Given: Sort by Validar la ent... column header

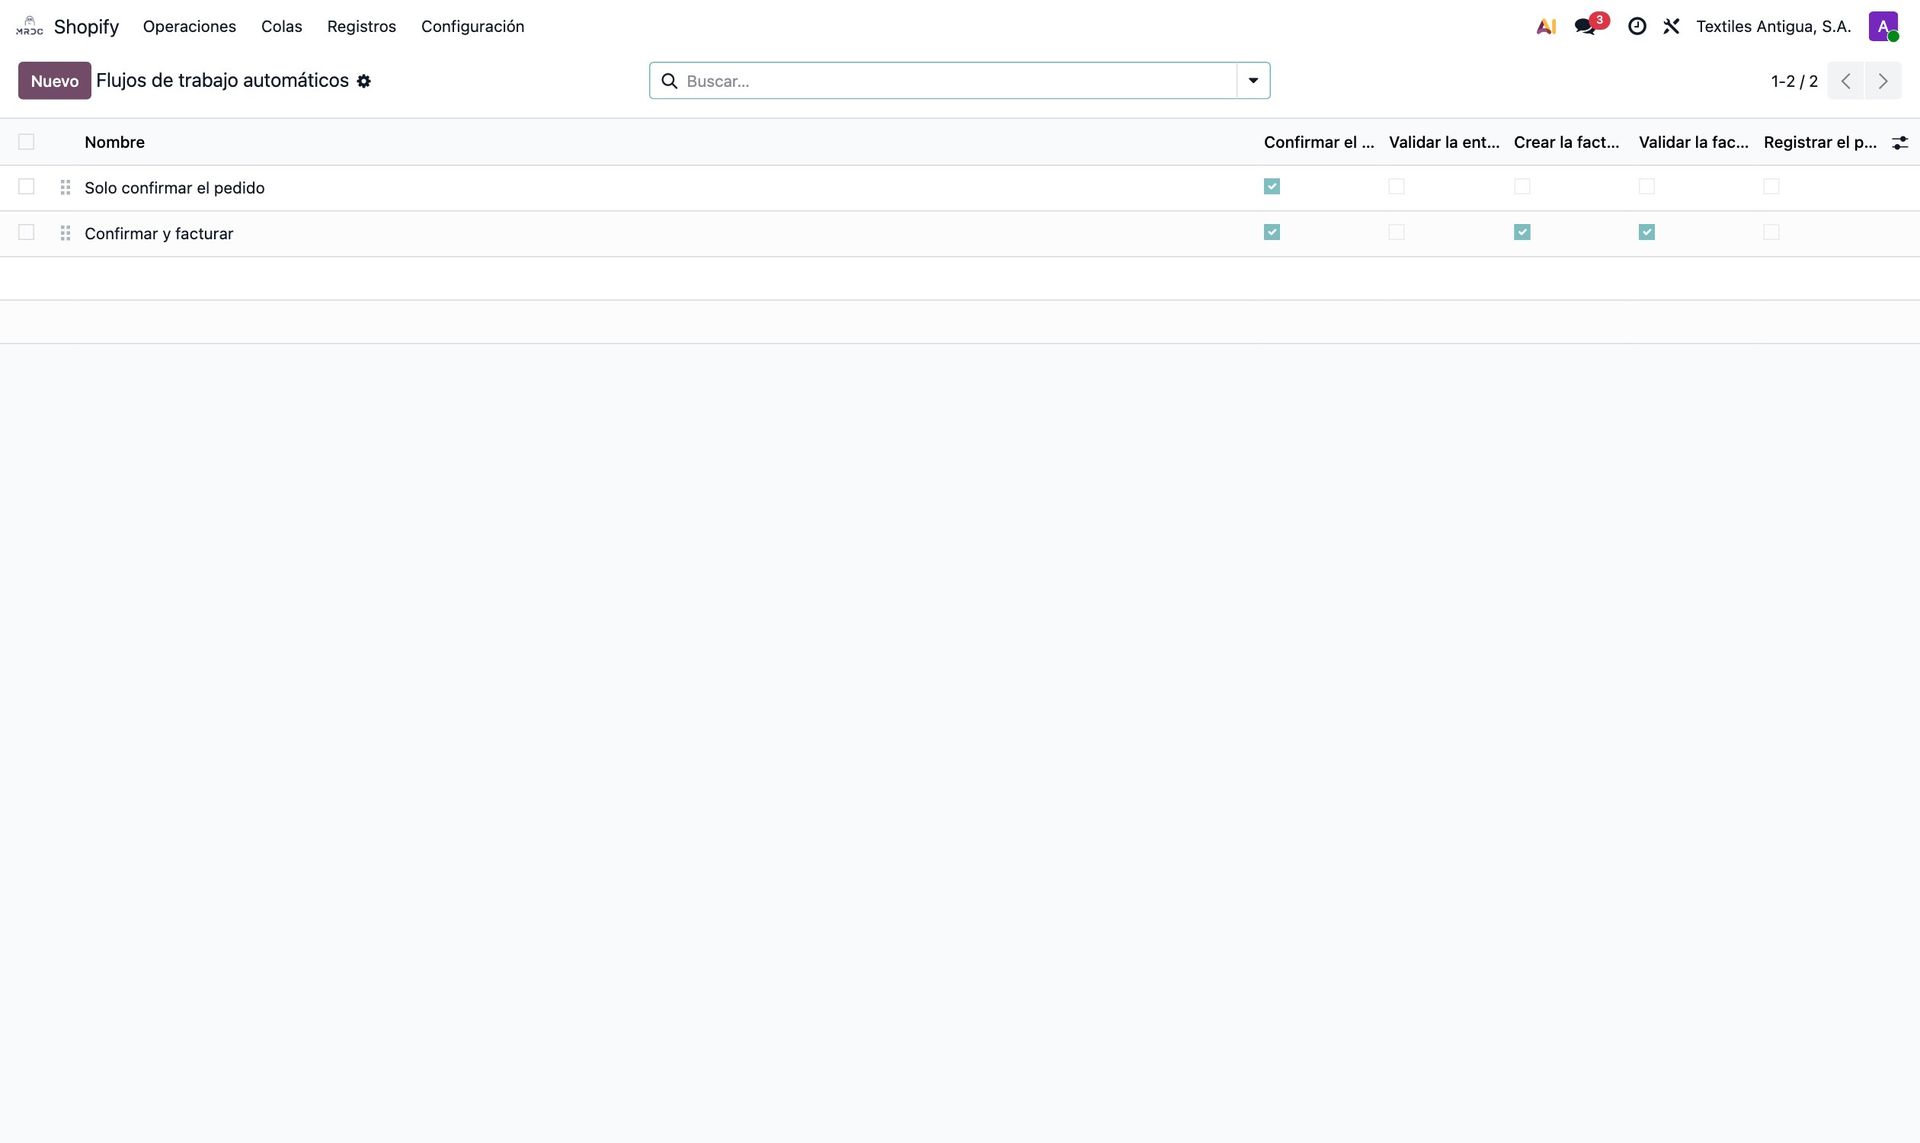Looking at the screenshot, I should coord(1444,142).
